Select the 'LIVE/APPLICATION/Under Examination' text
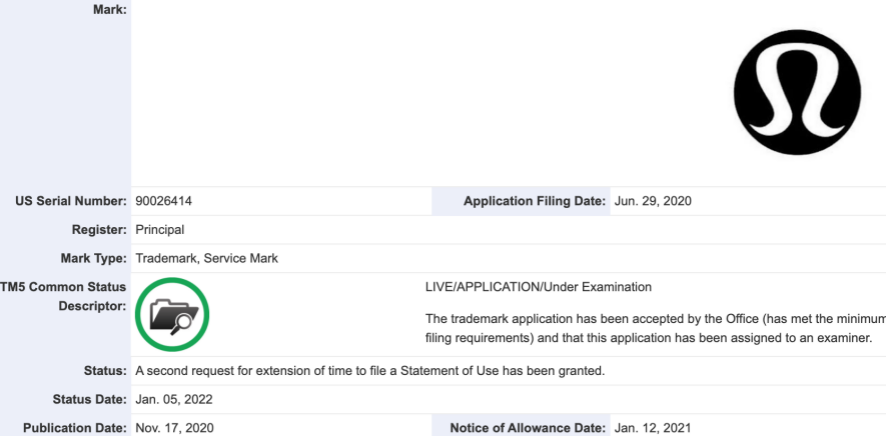 (538, 287)
